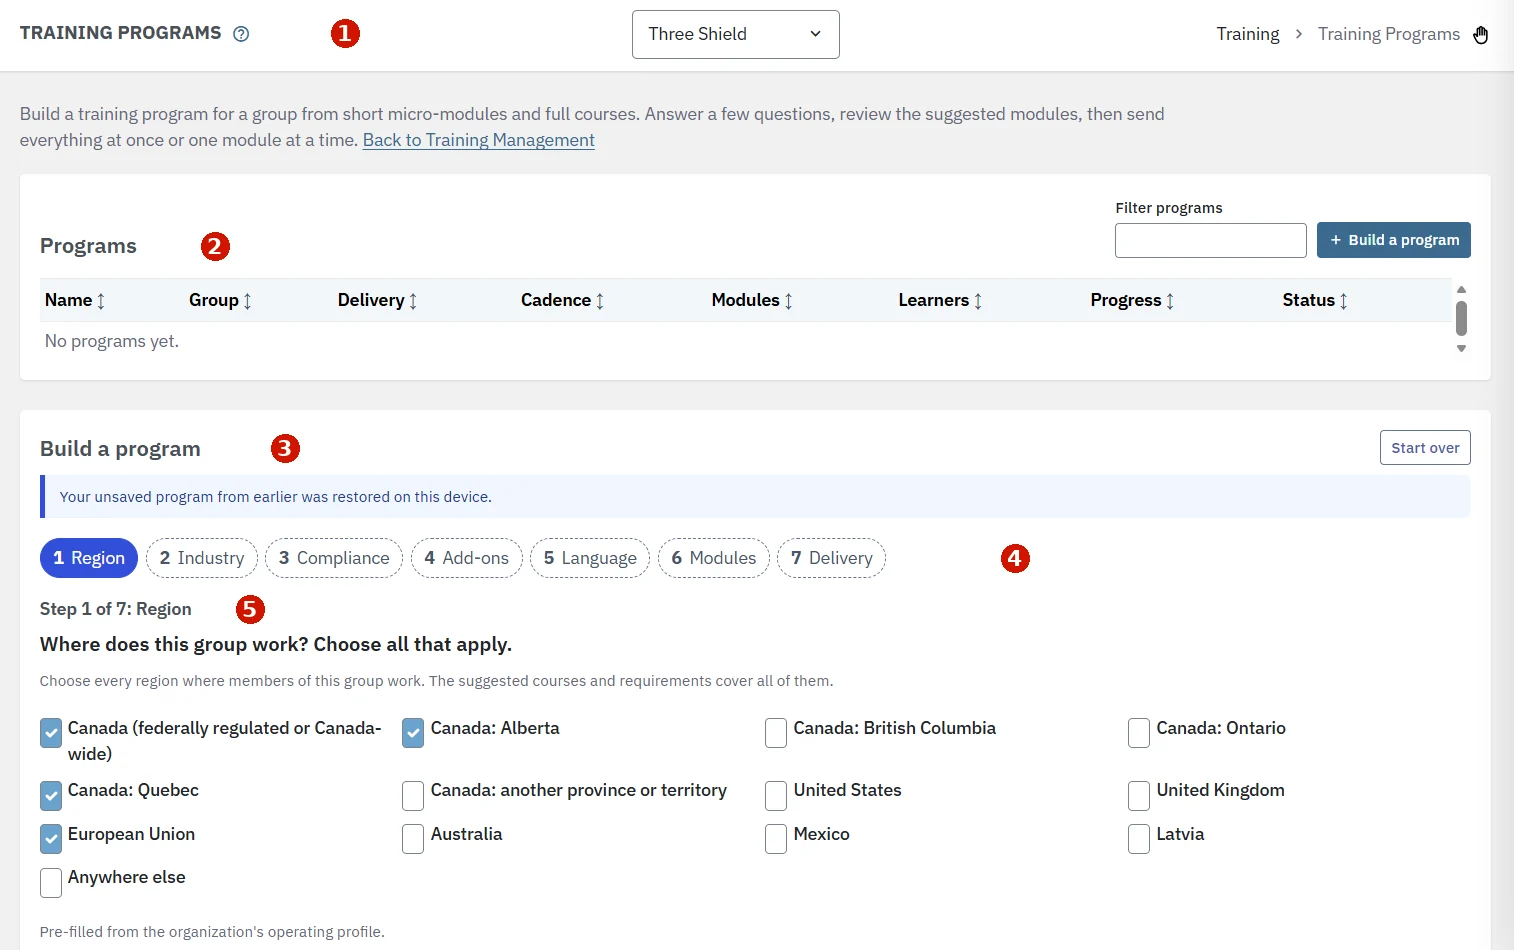
Task: Sort programs by Modules column arrows
Action: point(789,301)
